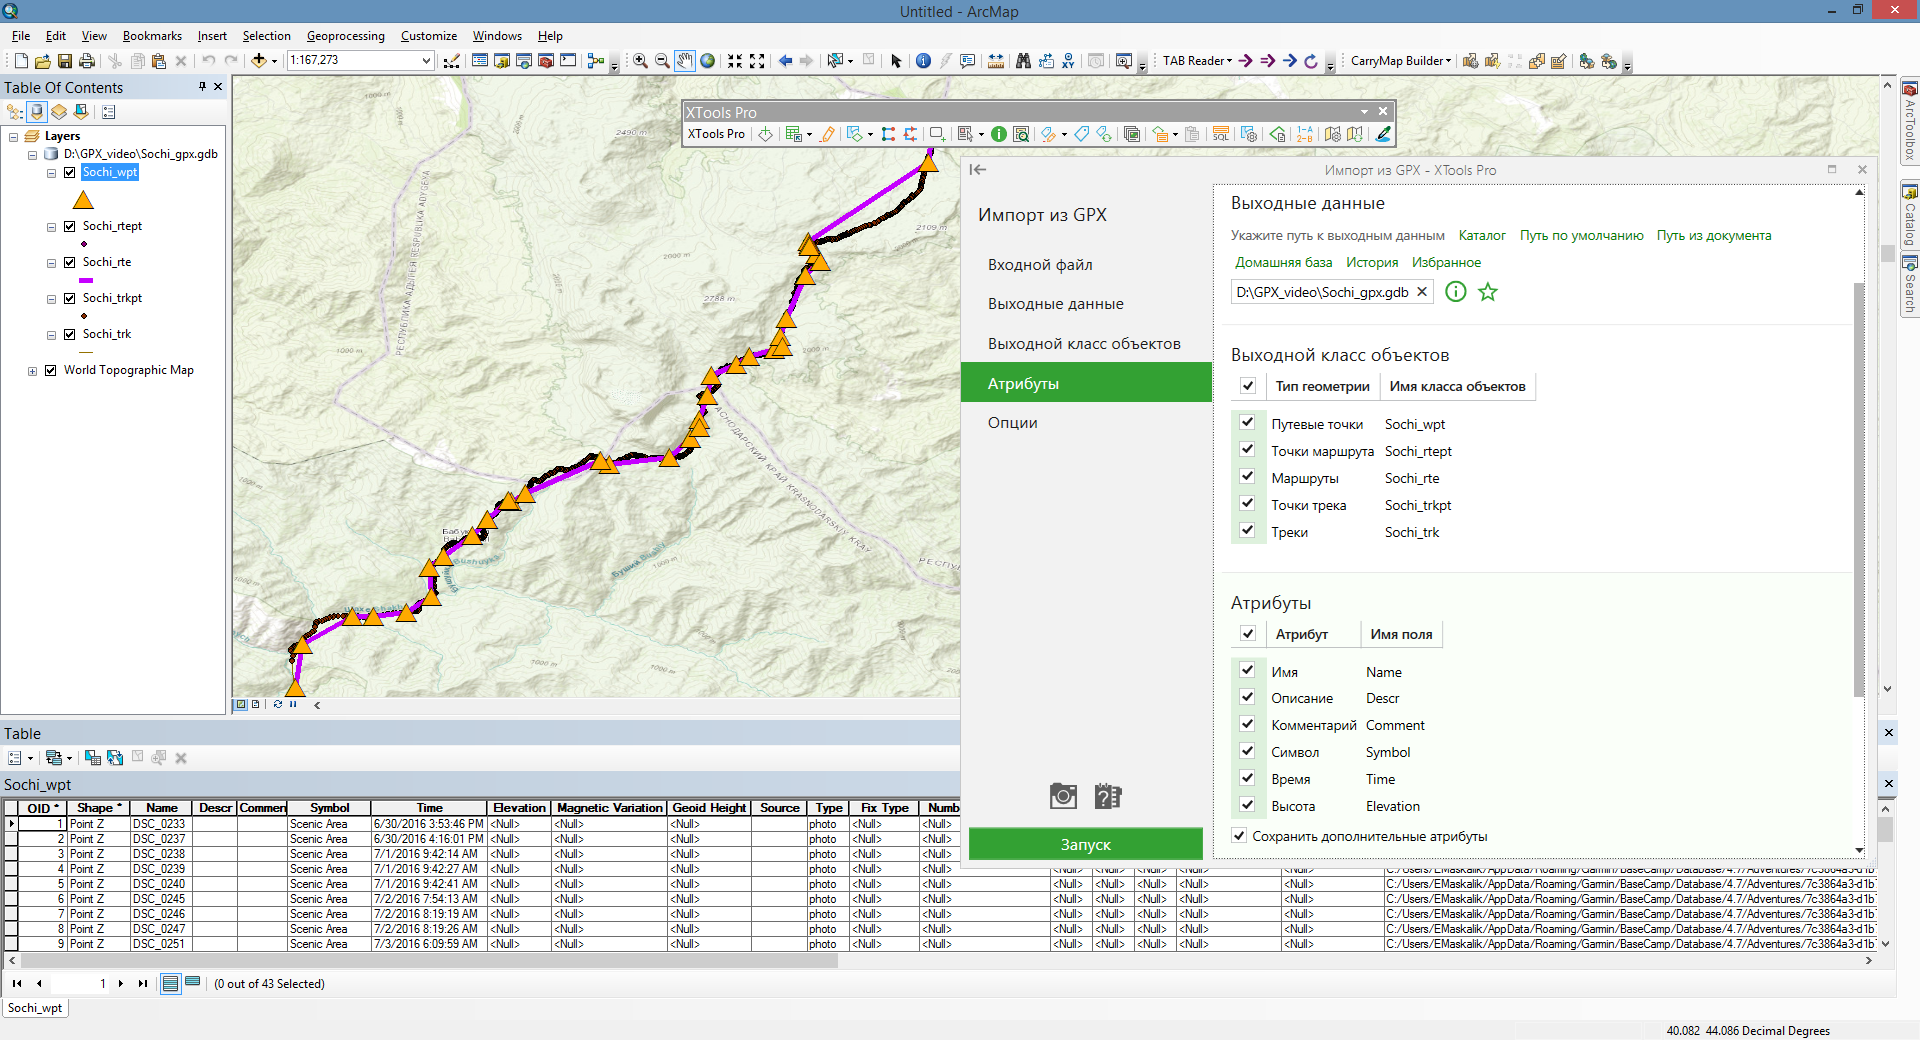The image size is (1920, 1040).
Task: Open the Editor Toolbar icon
Action: (x=452, y=61)
